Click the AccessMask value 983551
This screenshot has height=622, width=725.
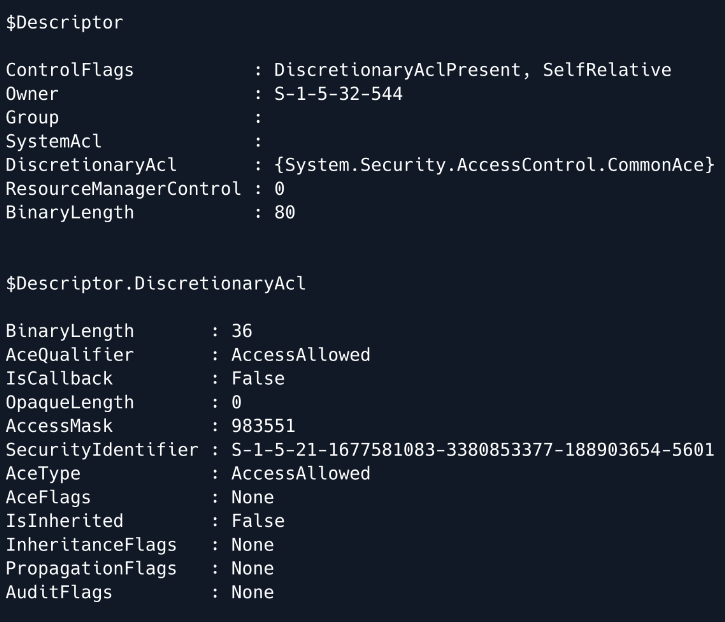click(263, 426)
